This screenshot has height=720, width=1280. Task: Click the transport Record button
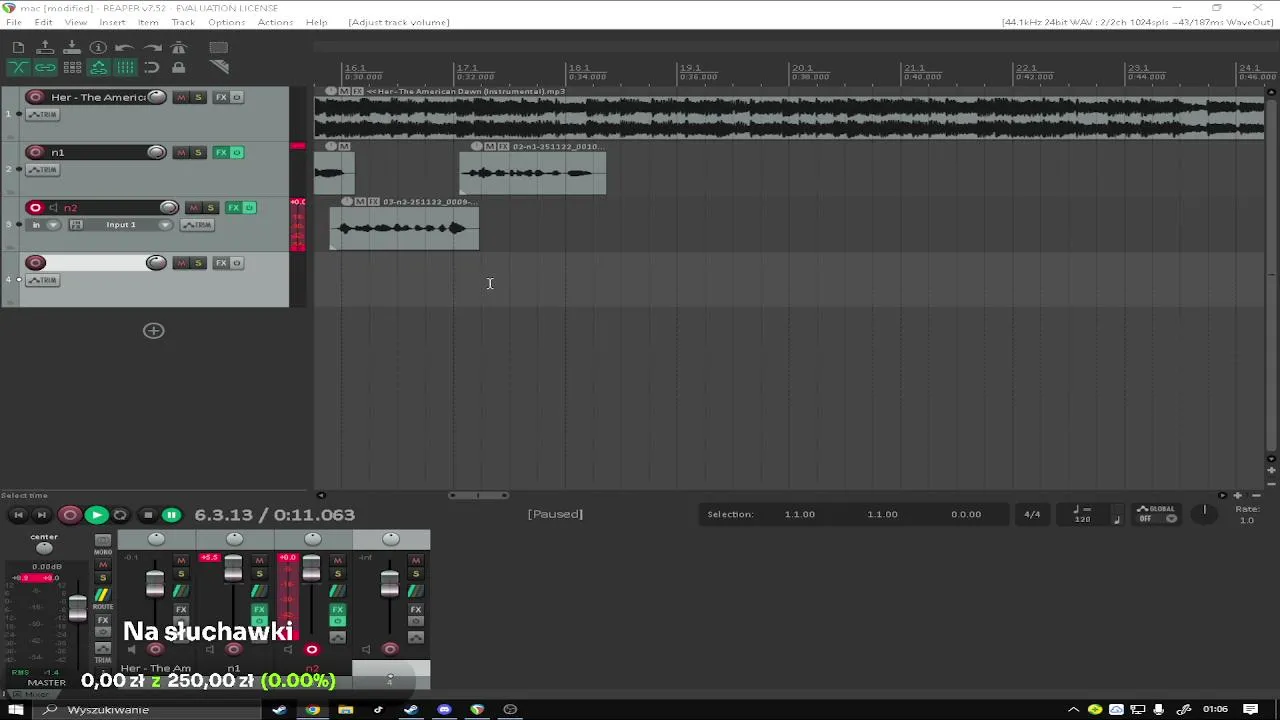(69, 515)
